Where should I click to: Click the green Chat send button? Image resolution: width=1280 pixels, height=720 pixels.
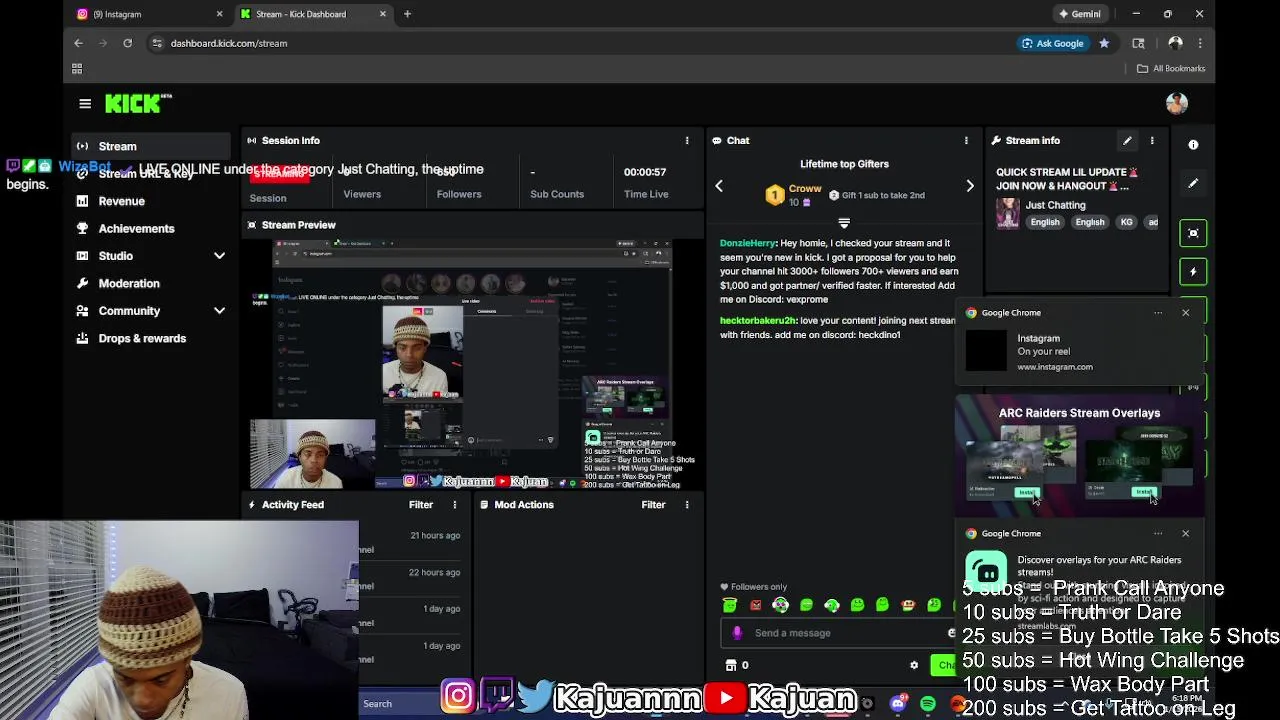pos(943,665)
